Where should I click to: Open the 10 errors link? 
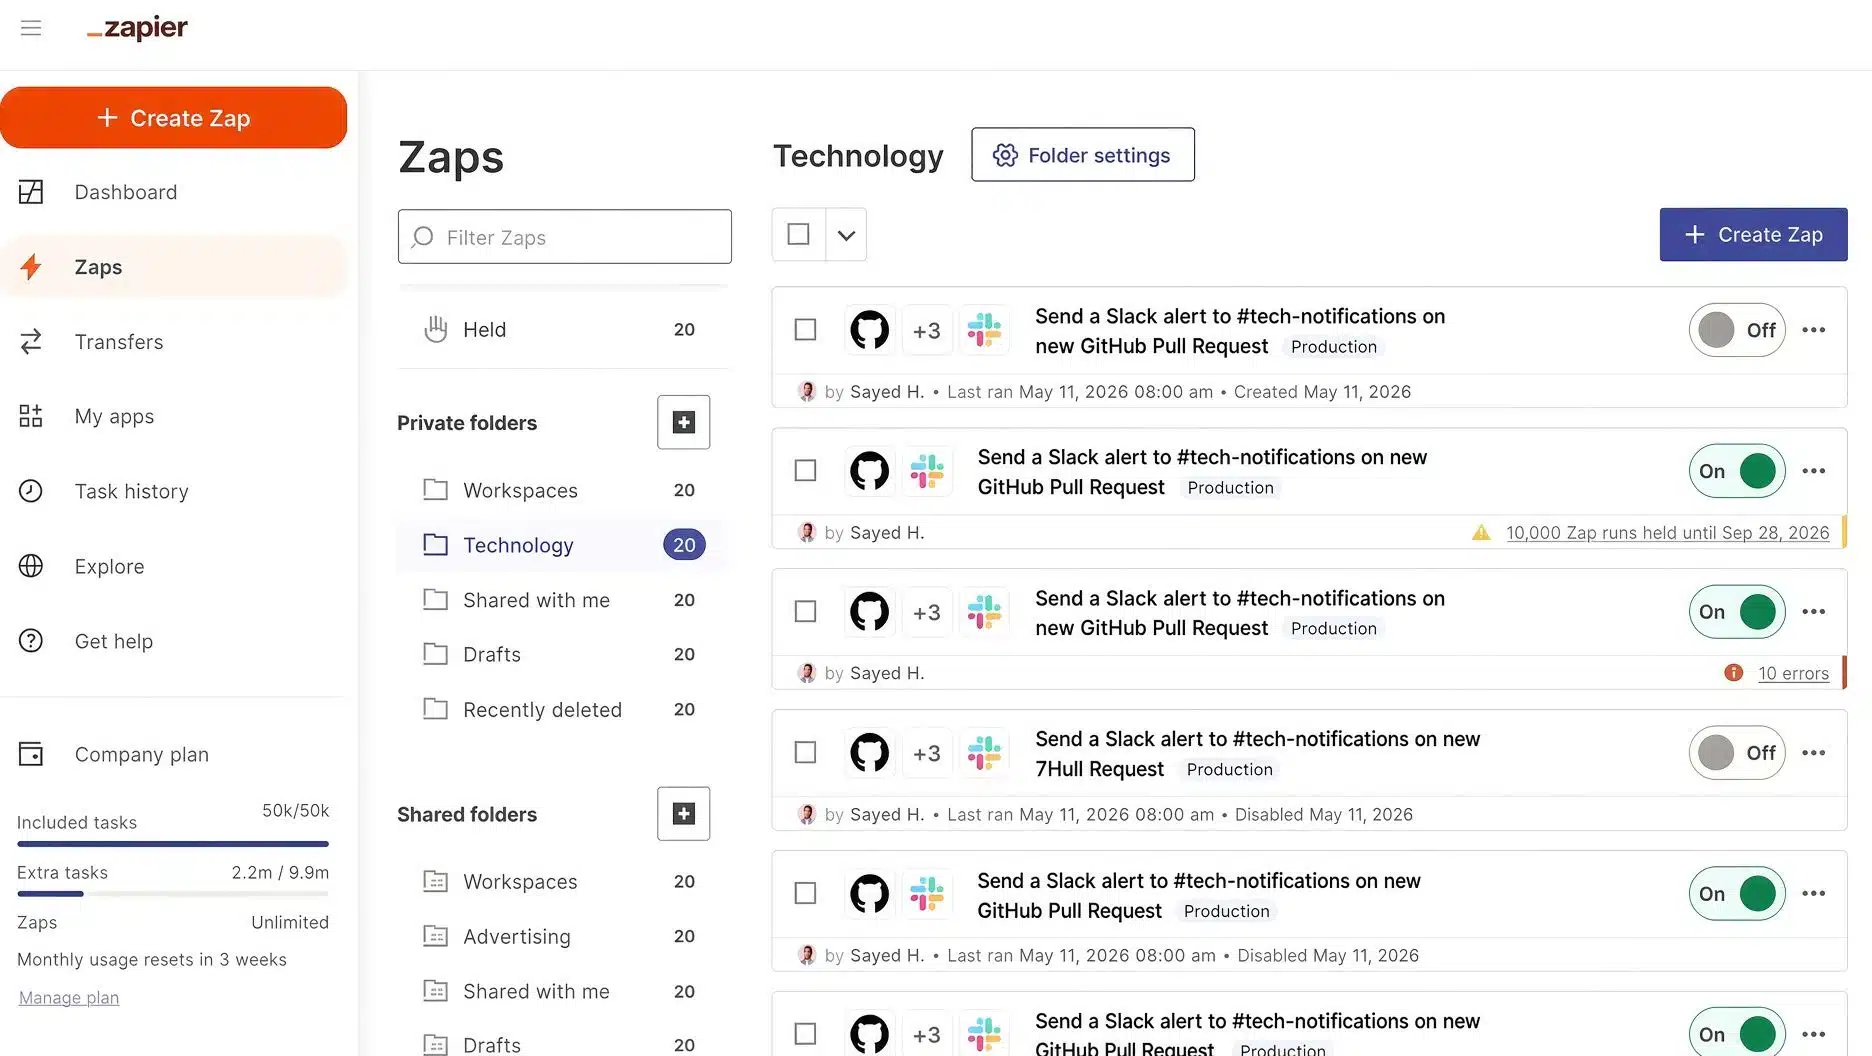tap(1794, 673)
